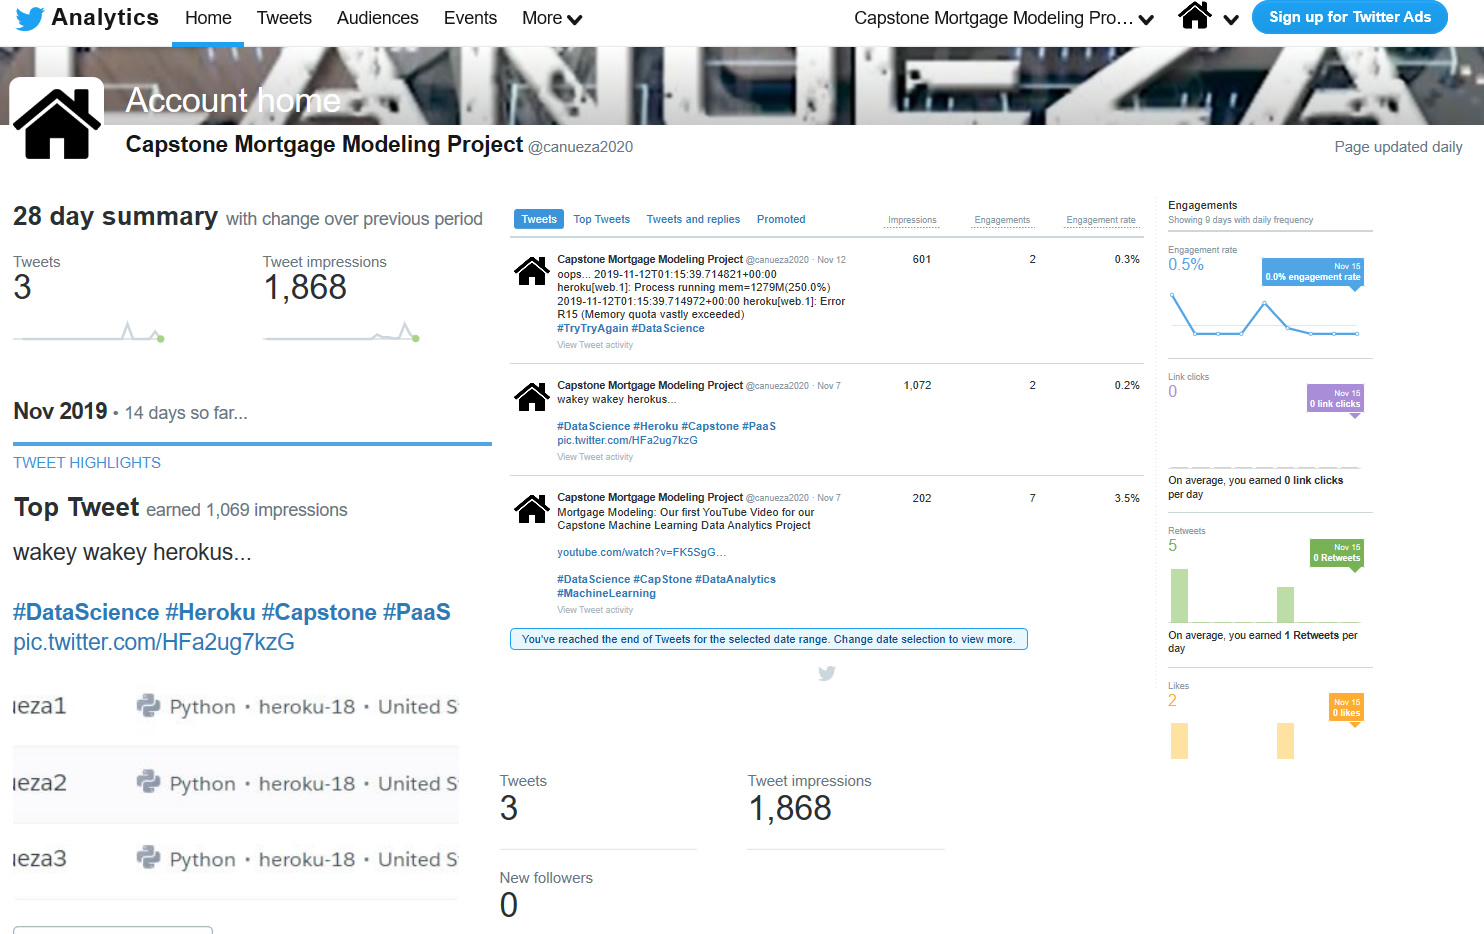1484x934 pixels.
Task: Click the Engagements column header
Action: 1002,220
